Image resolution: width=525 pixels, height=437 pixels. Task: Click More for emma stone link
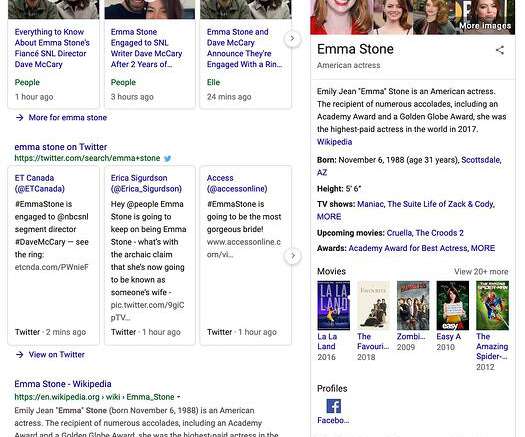68,118
